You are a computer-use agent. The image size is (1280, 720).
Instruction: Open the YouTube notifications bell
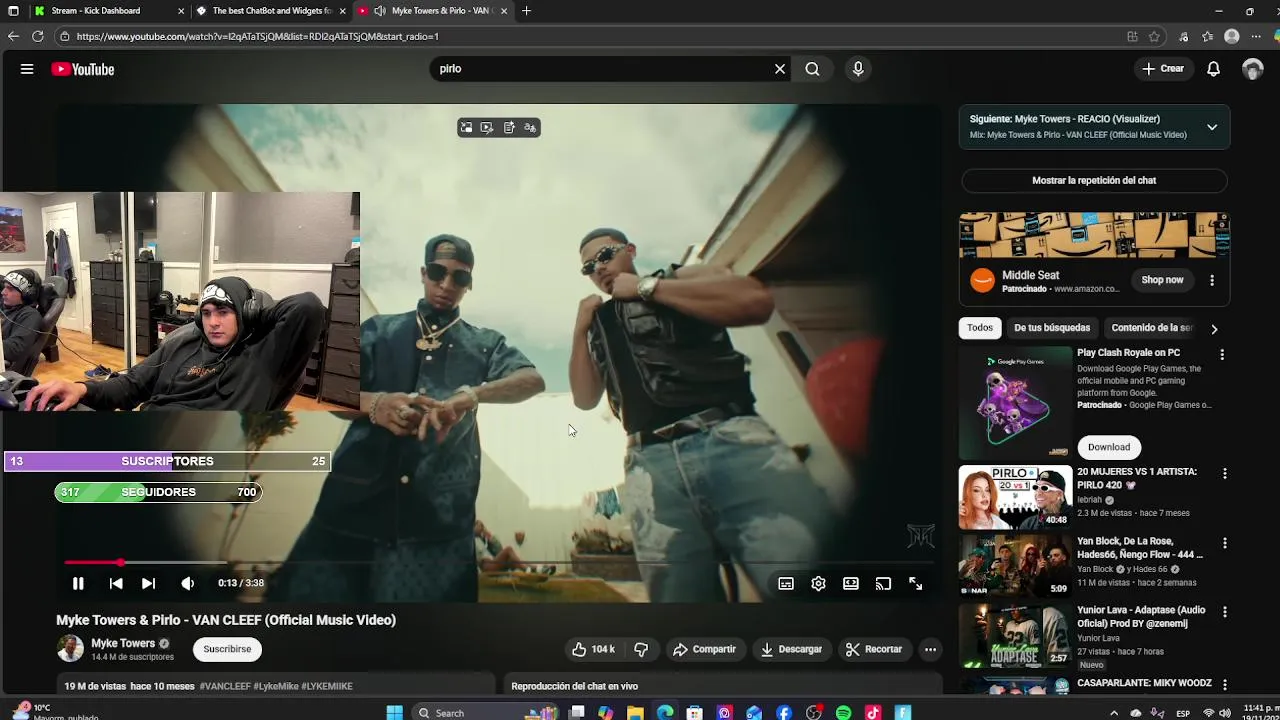coord(1213,69)
